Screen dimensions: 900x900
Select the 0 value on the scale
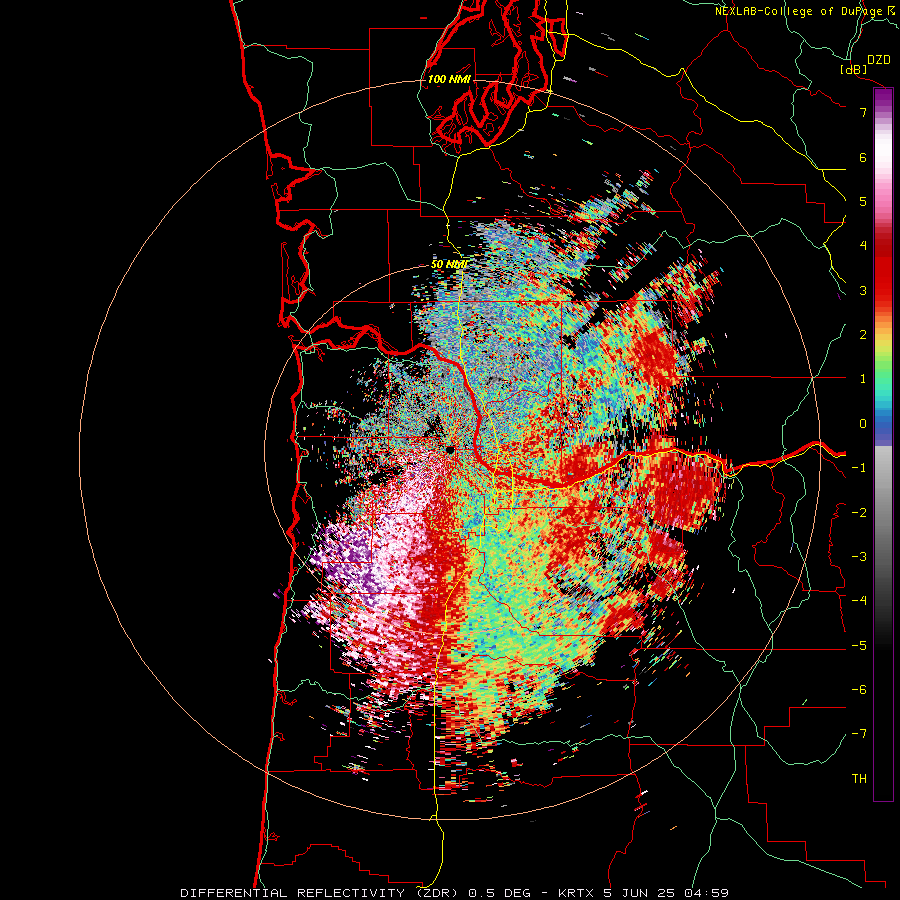pyautogui.click(x=863, y=424)
